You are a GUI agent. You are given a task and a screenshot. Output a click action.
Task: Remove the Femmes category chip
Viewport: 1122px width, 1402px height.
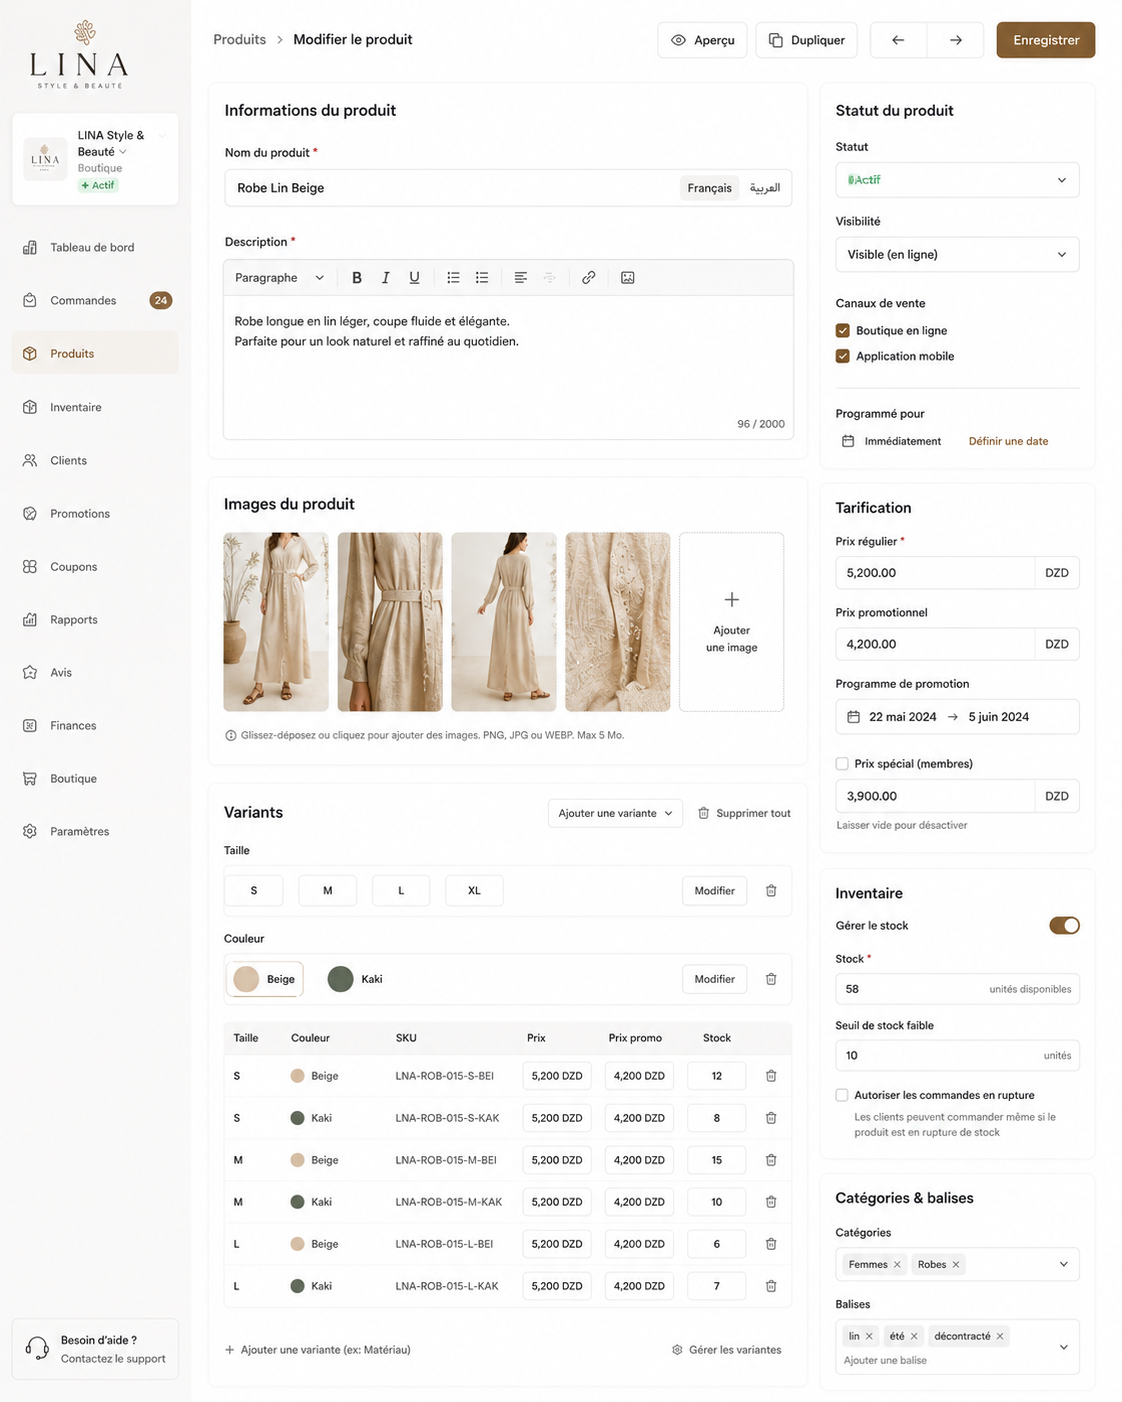897,1265
